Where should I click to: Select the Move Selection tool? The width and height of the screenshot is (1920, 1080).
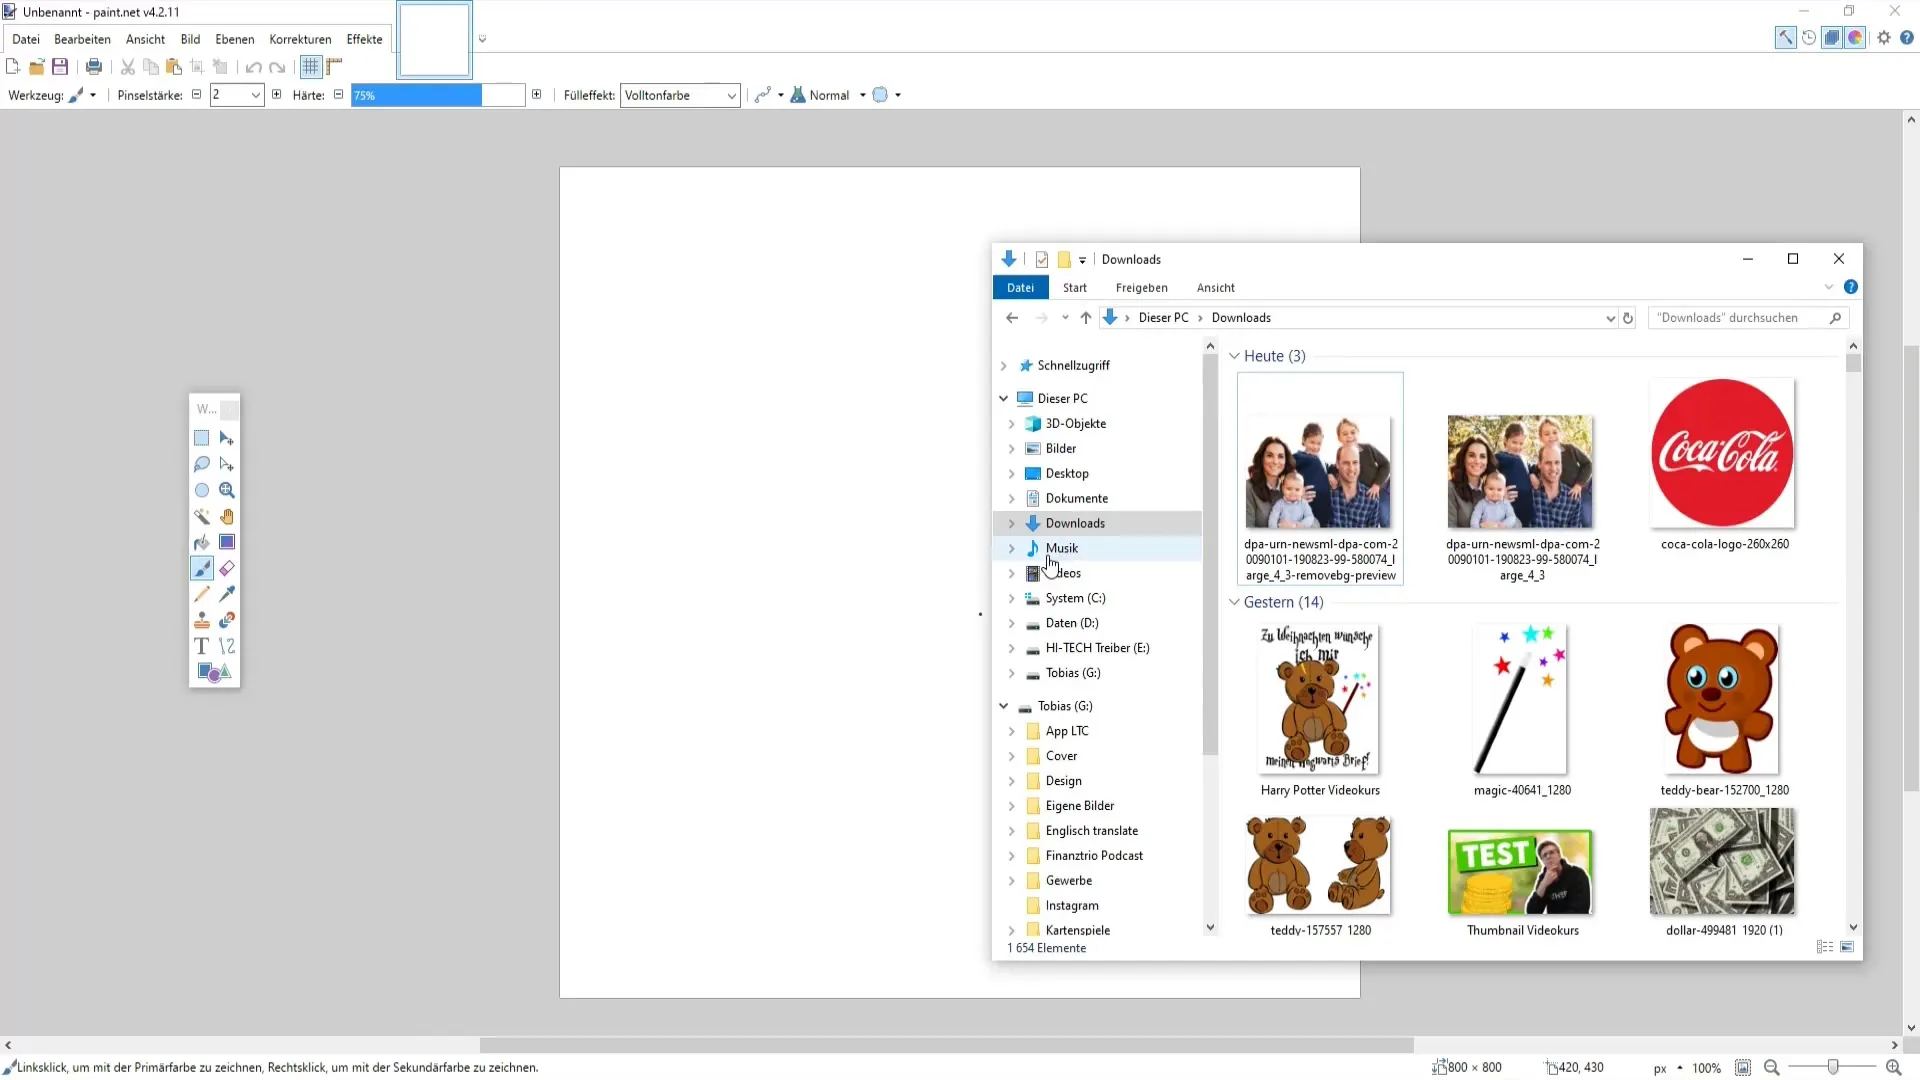227,464
